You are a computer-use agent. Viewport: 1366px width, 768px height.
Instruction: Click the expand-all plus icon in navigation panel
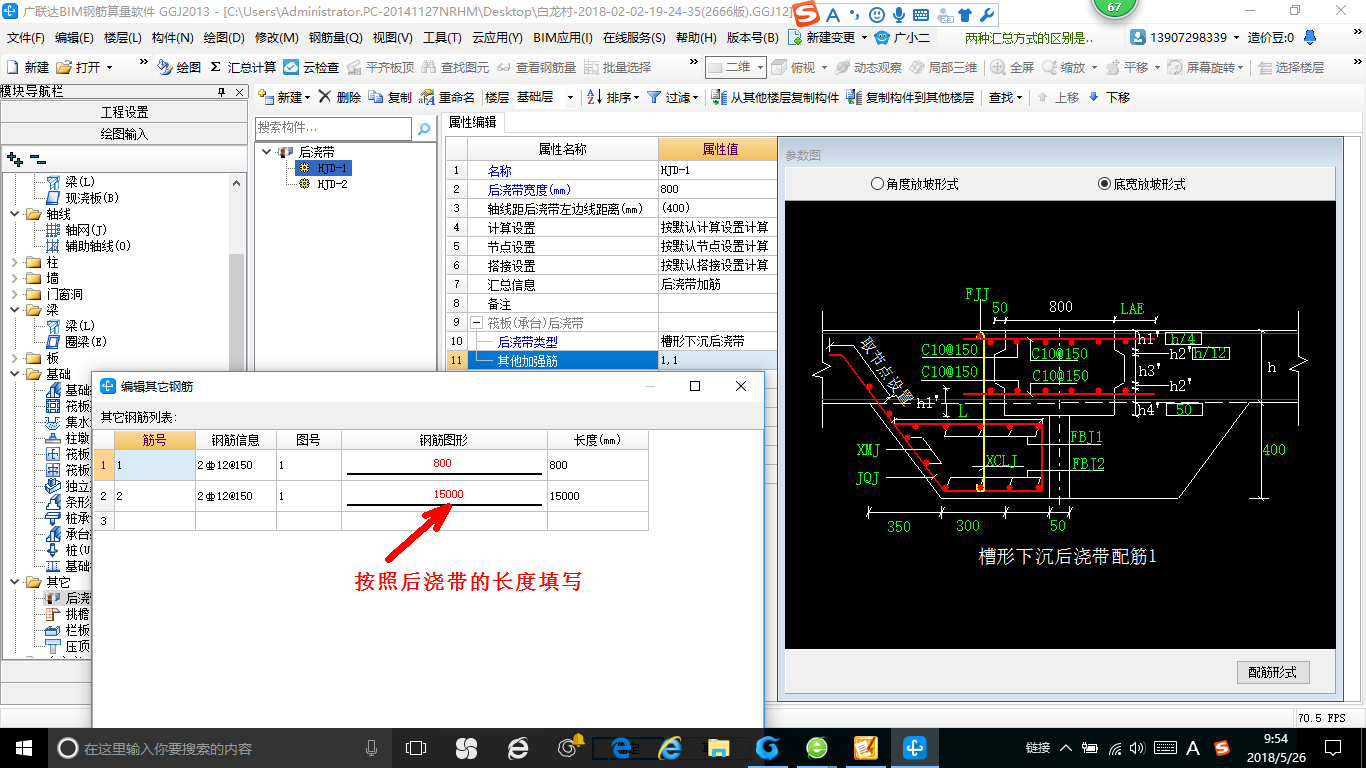pyautogui.click(x=15, y=158)
